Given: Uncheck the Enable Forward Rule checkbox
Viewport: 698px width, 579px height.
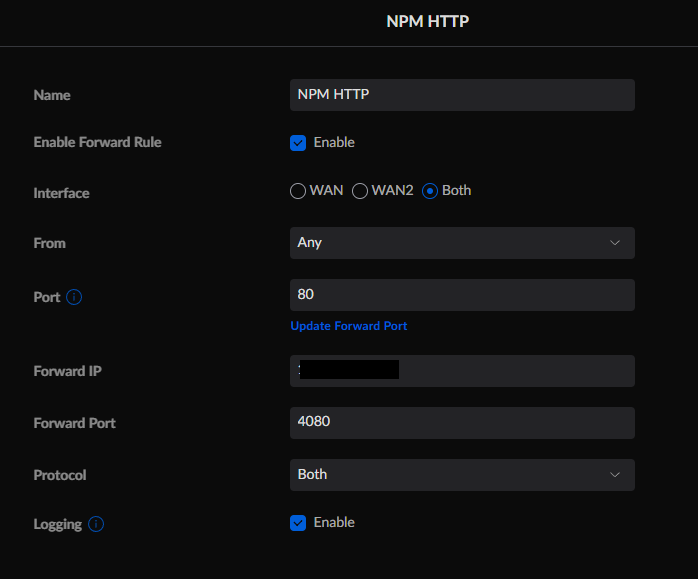Looking at the screenshot, I should pos(298,143).
